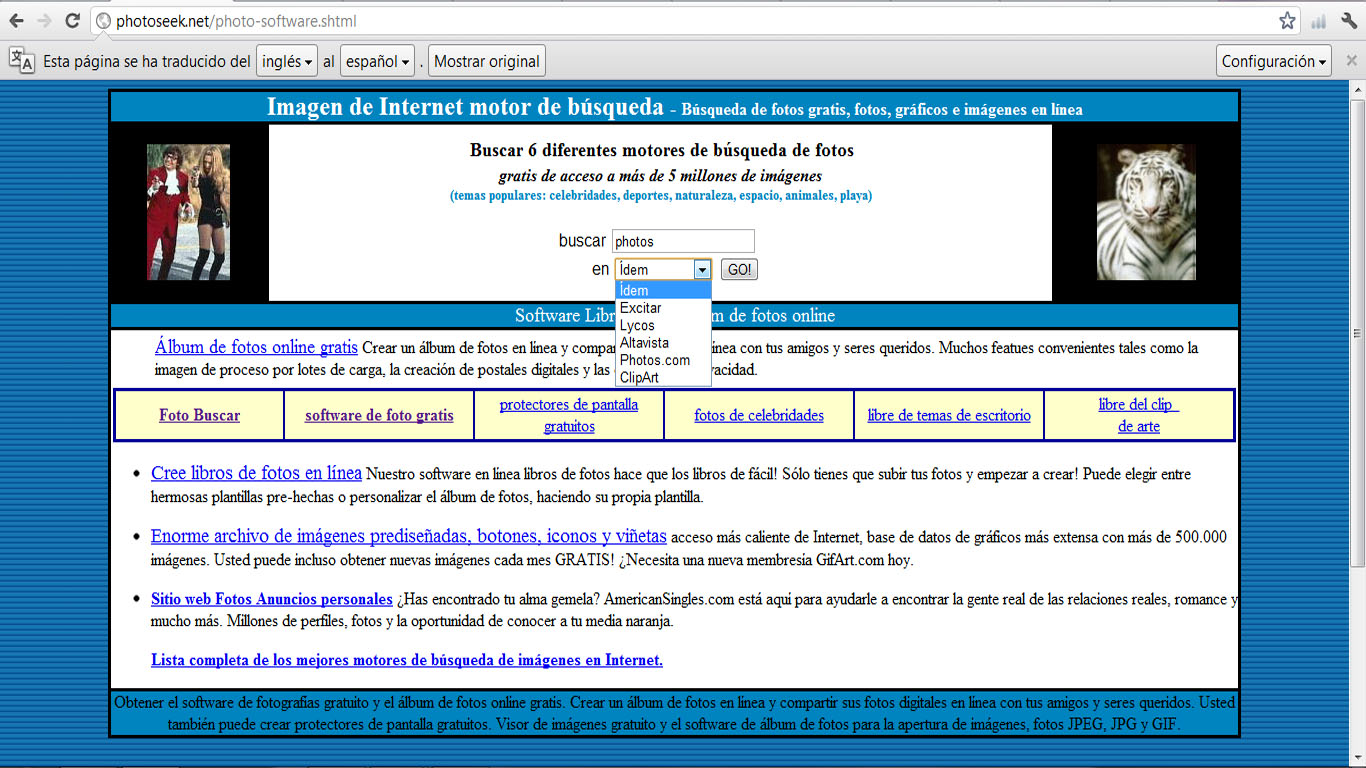Click the globe site icon in address bar
The image size is (1366, 768).
103,21
